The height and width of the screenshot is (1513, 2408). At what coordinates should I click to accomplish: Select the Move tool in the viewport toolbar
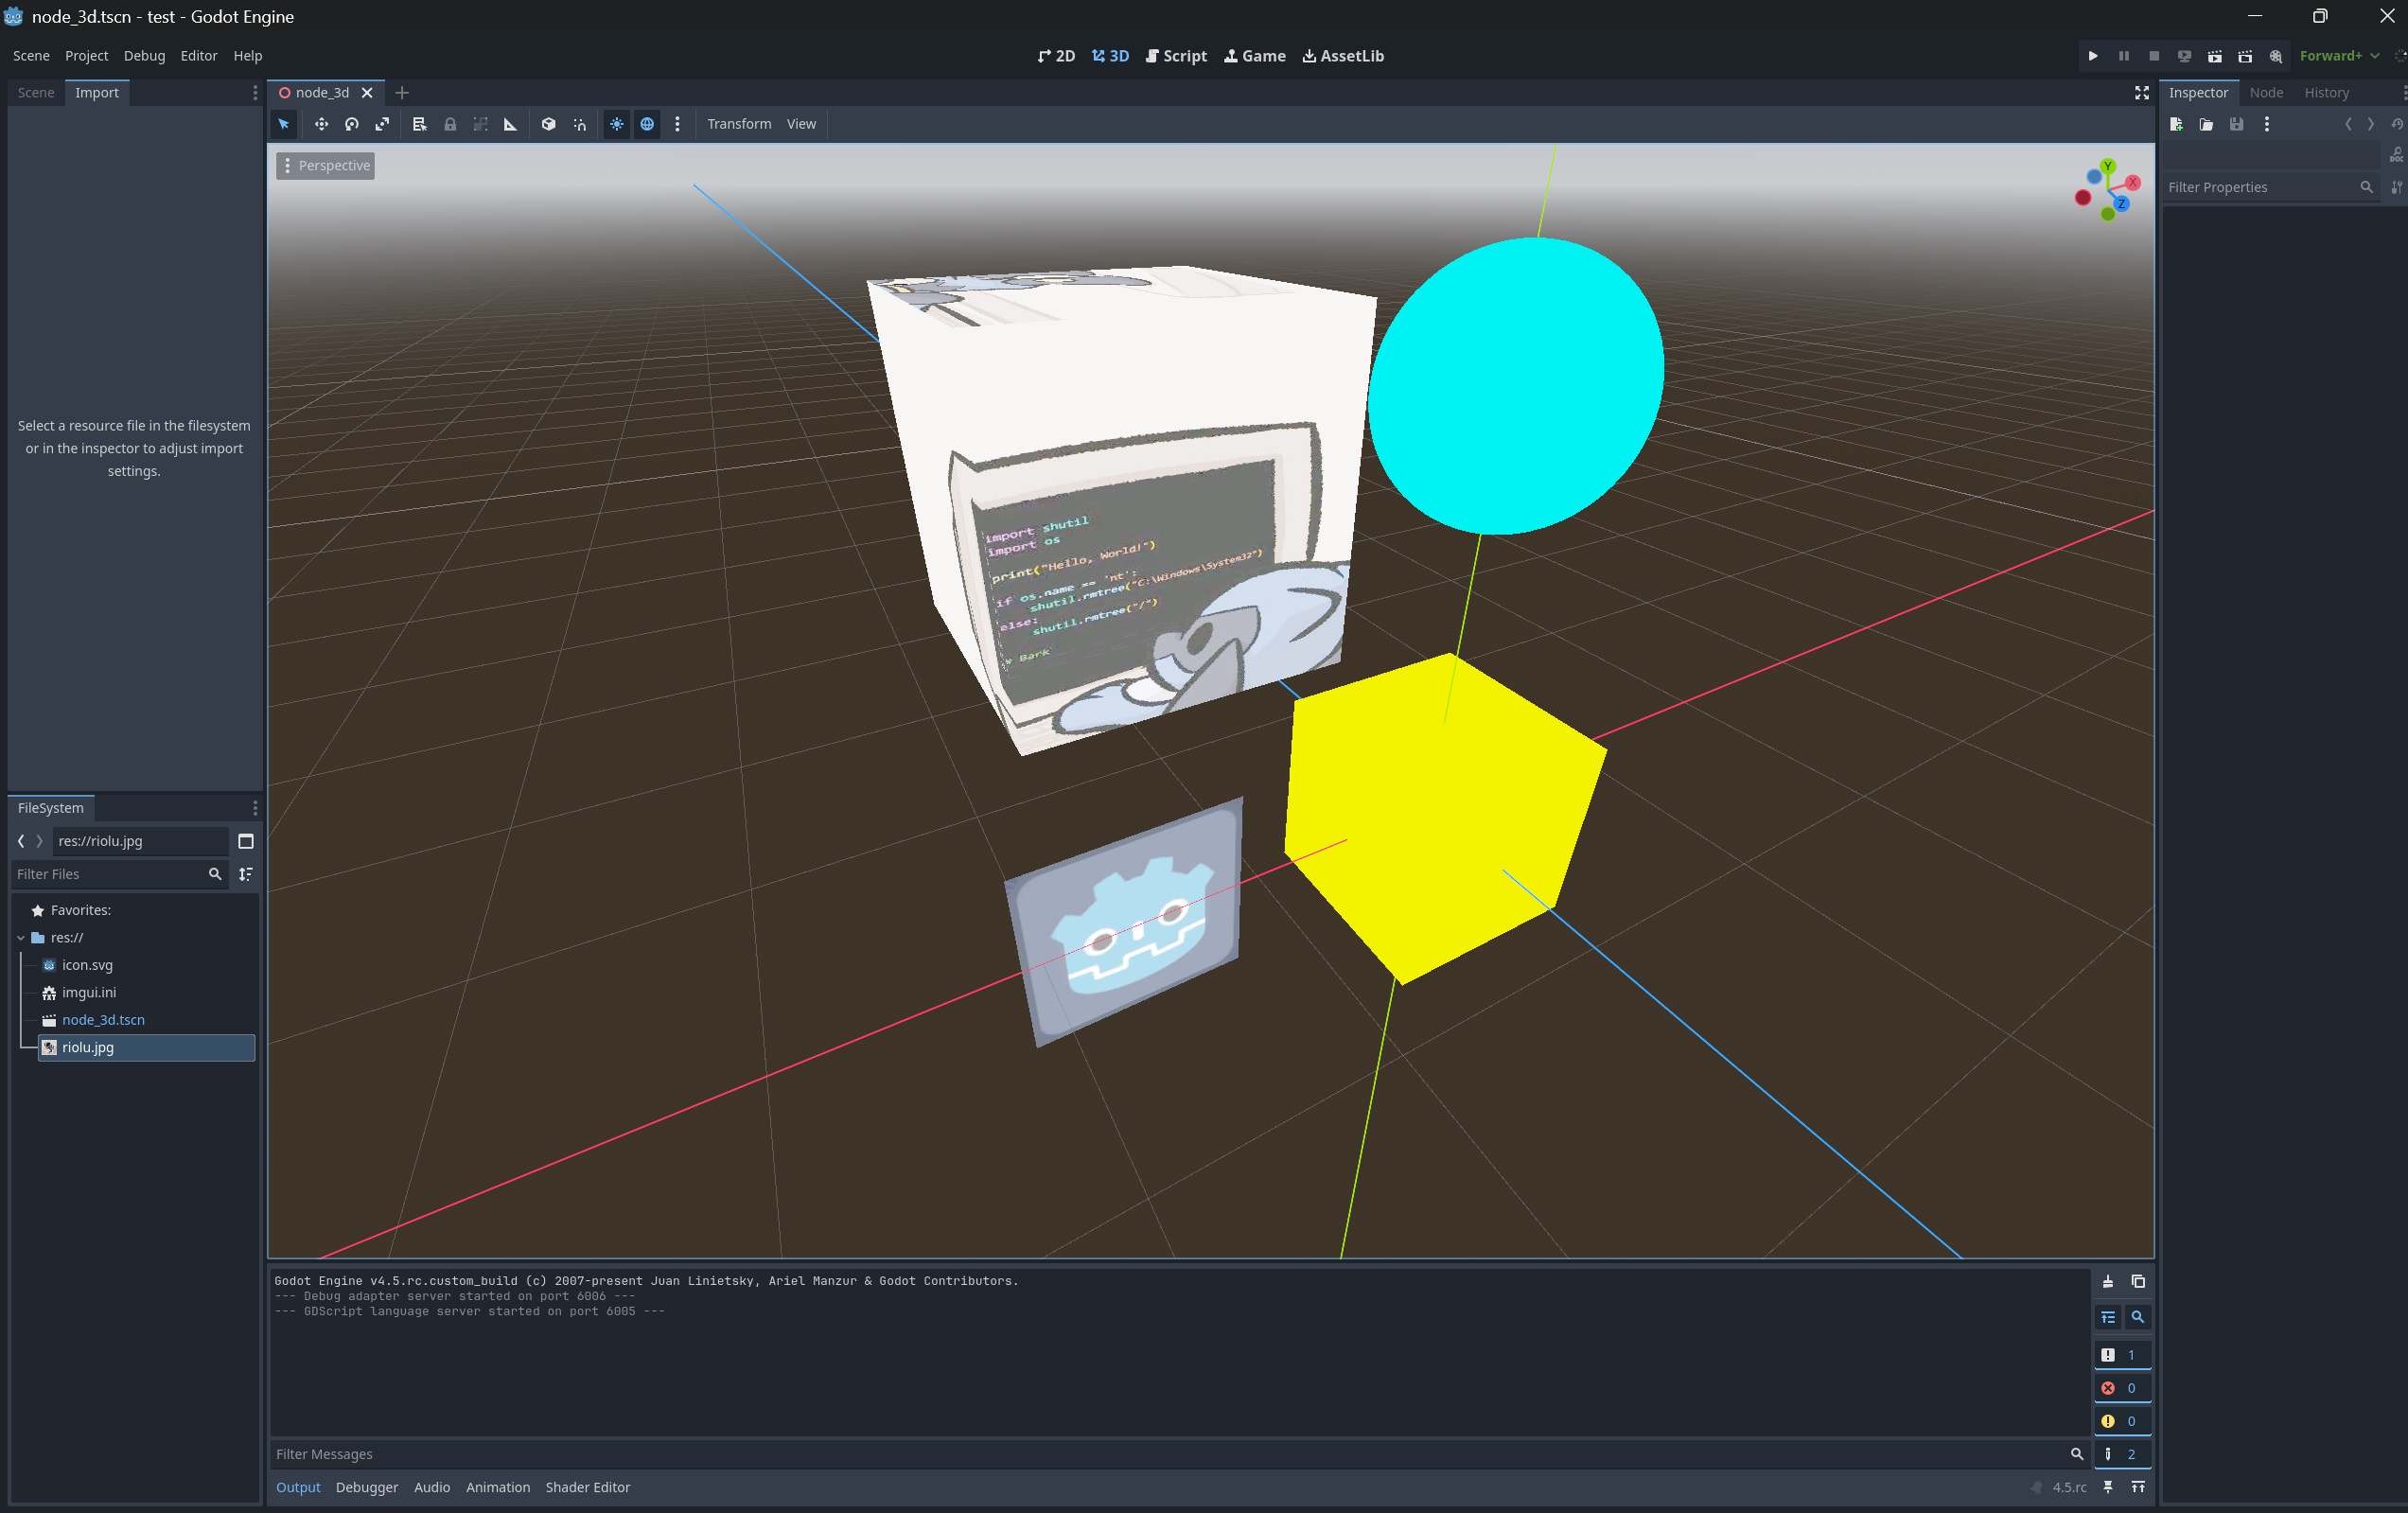[321, 124]
